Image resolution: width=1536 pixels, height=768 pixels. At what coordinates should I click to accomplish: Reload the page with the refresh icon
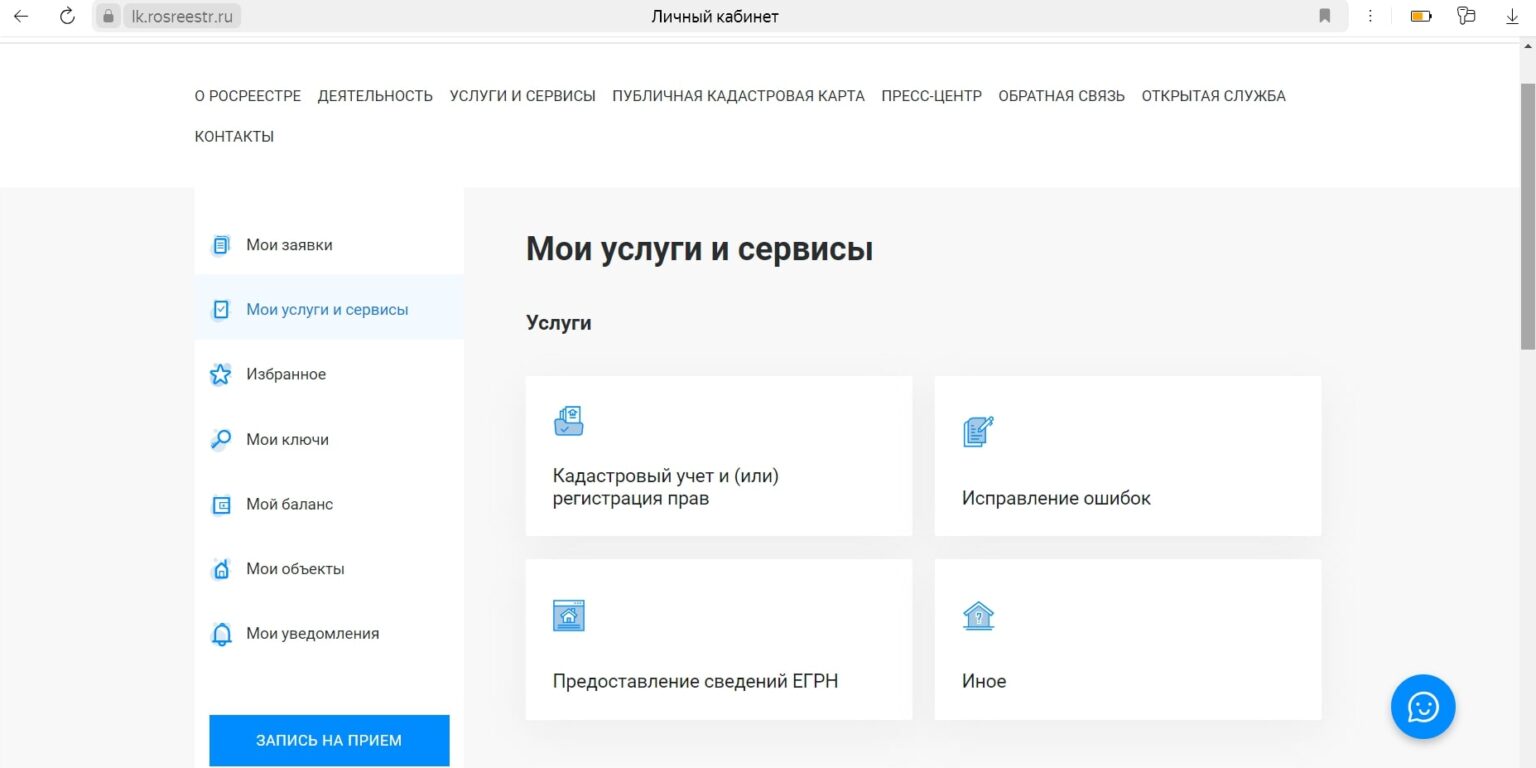pyautogui.click(x=67, y=16)
